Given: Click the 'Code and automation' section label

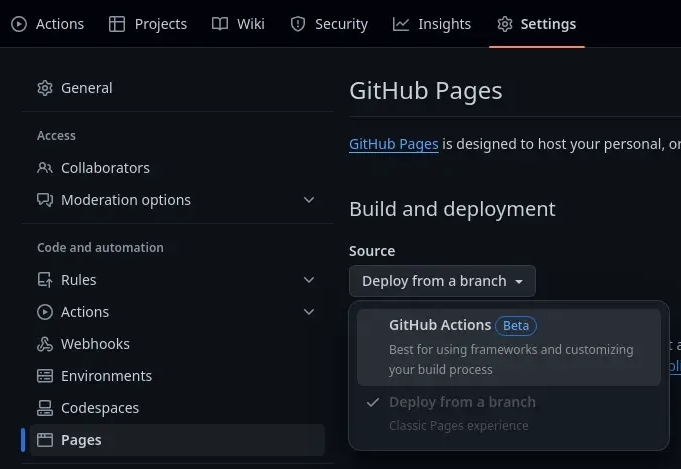Looking at the screenshot, I should pos(100,248).
